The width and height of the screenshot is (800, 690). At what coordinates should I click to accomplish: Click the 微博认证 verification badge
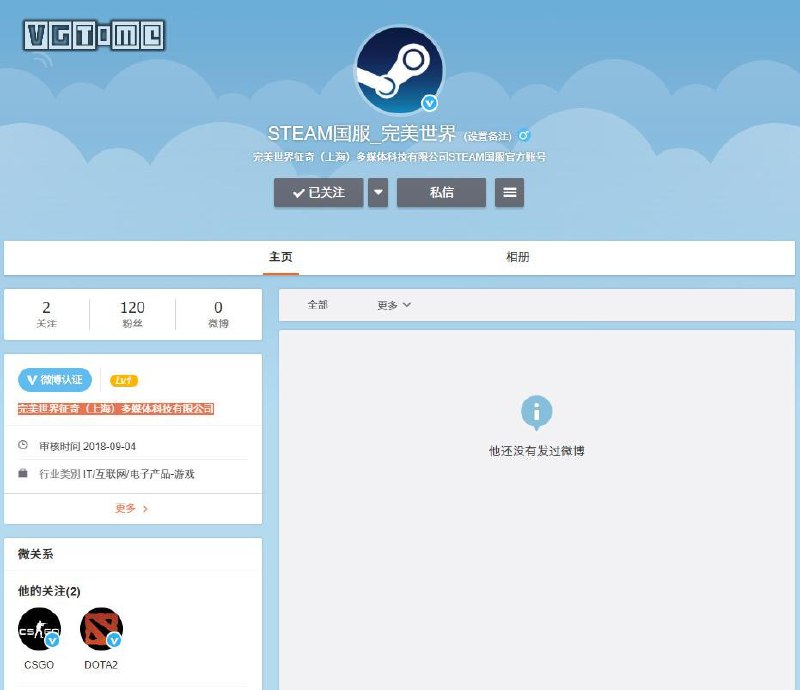click(x=55, y=380)
